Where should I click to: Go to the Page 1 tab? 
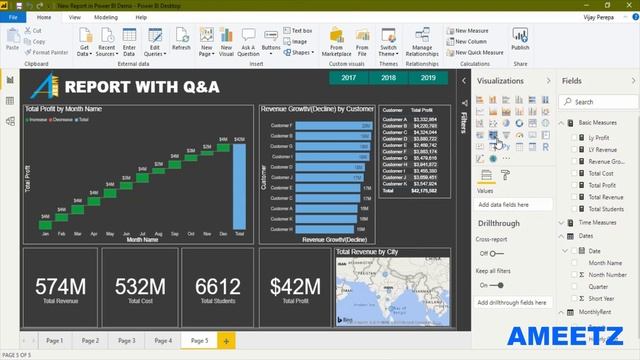pos(54,340)
